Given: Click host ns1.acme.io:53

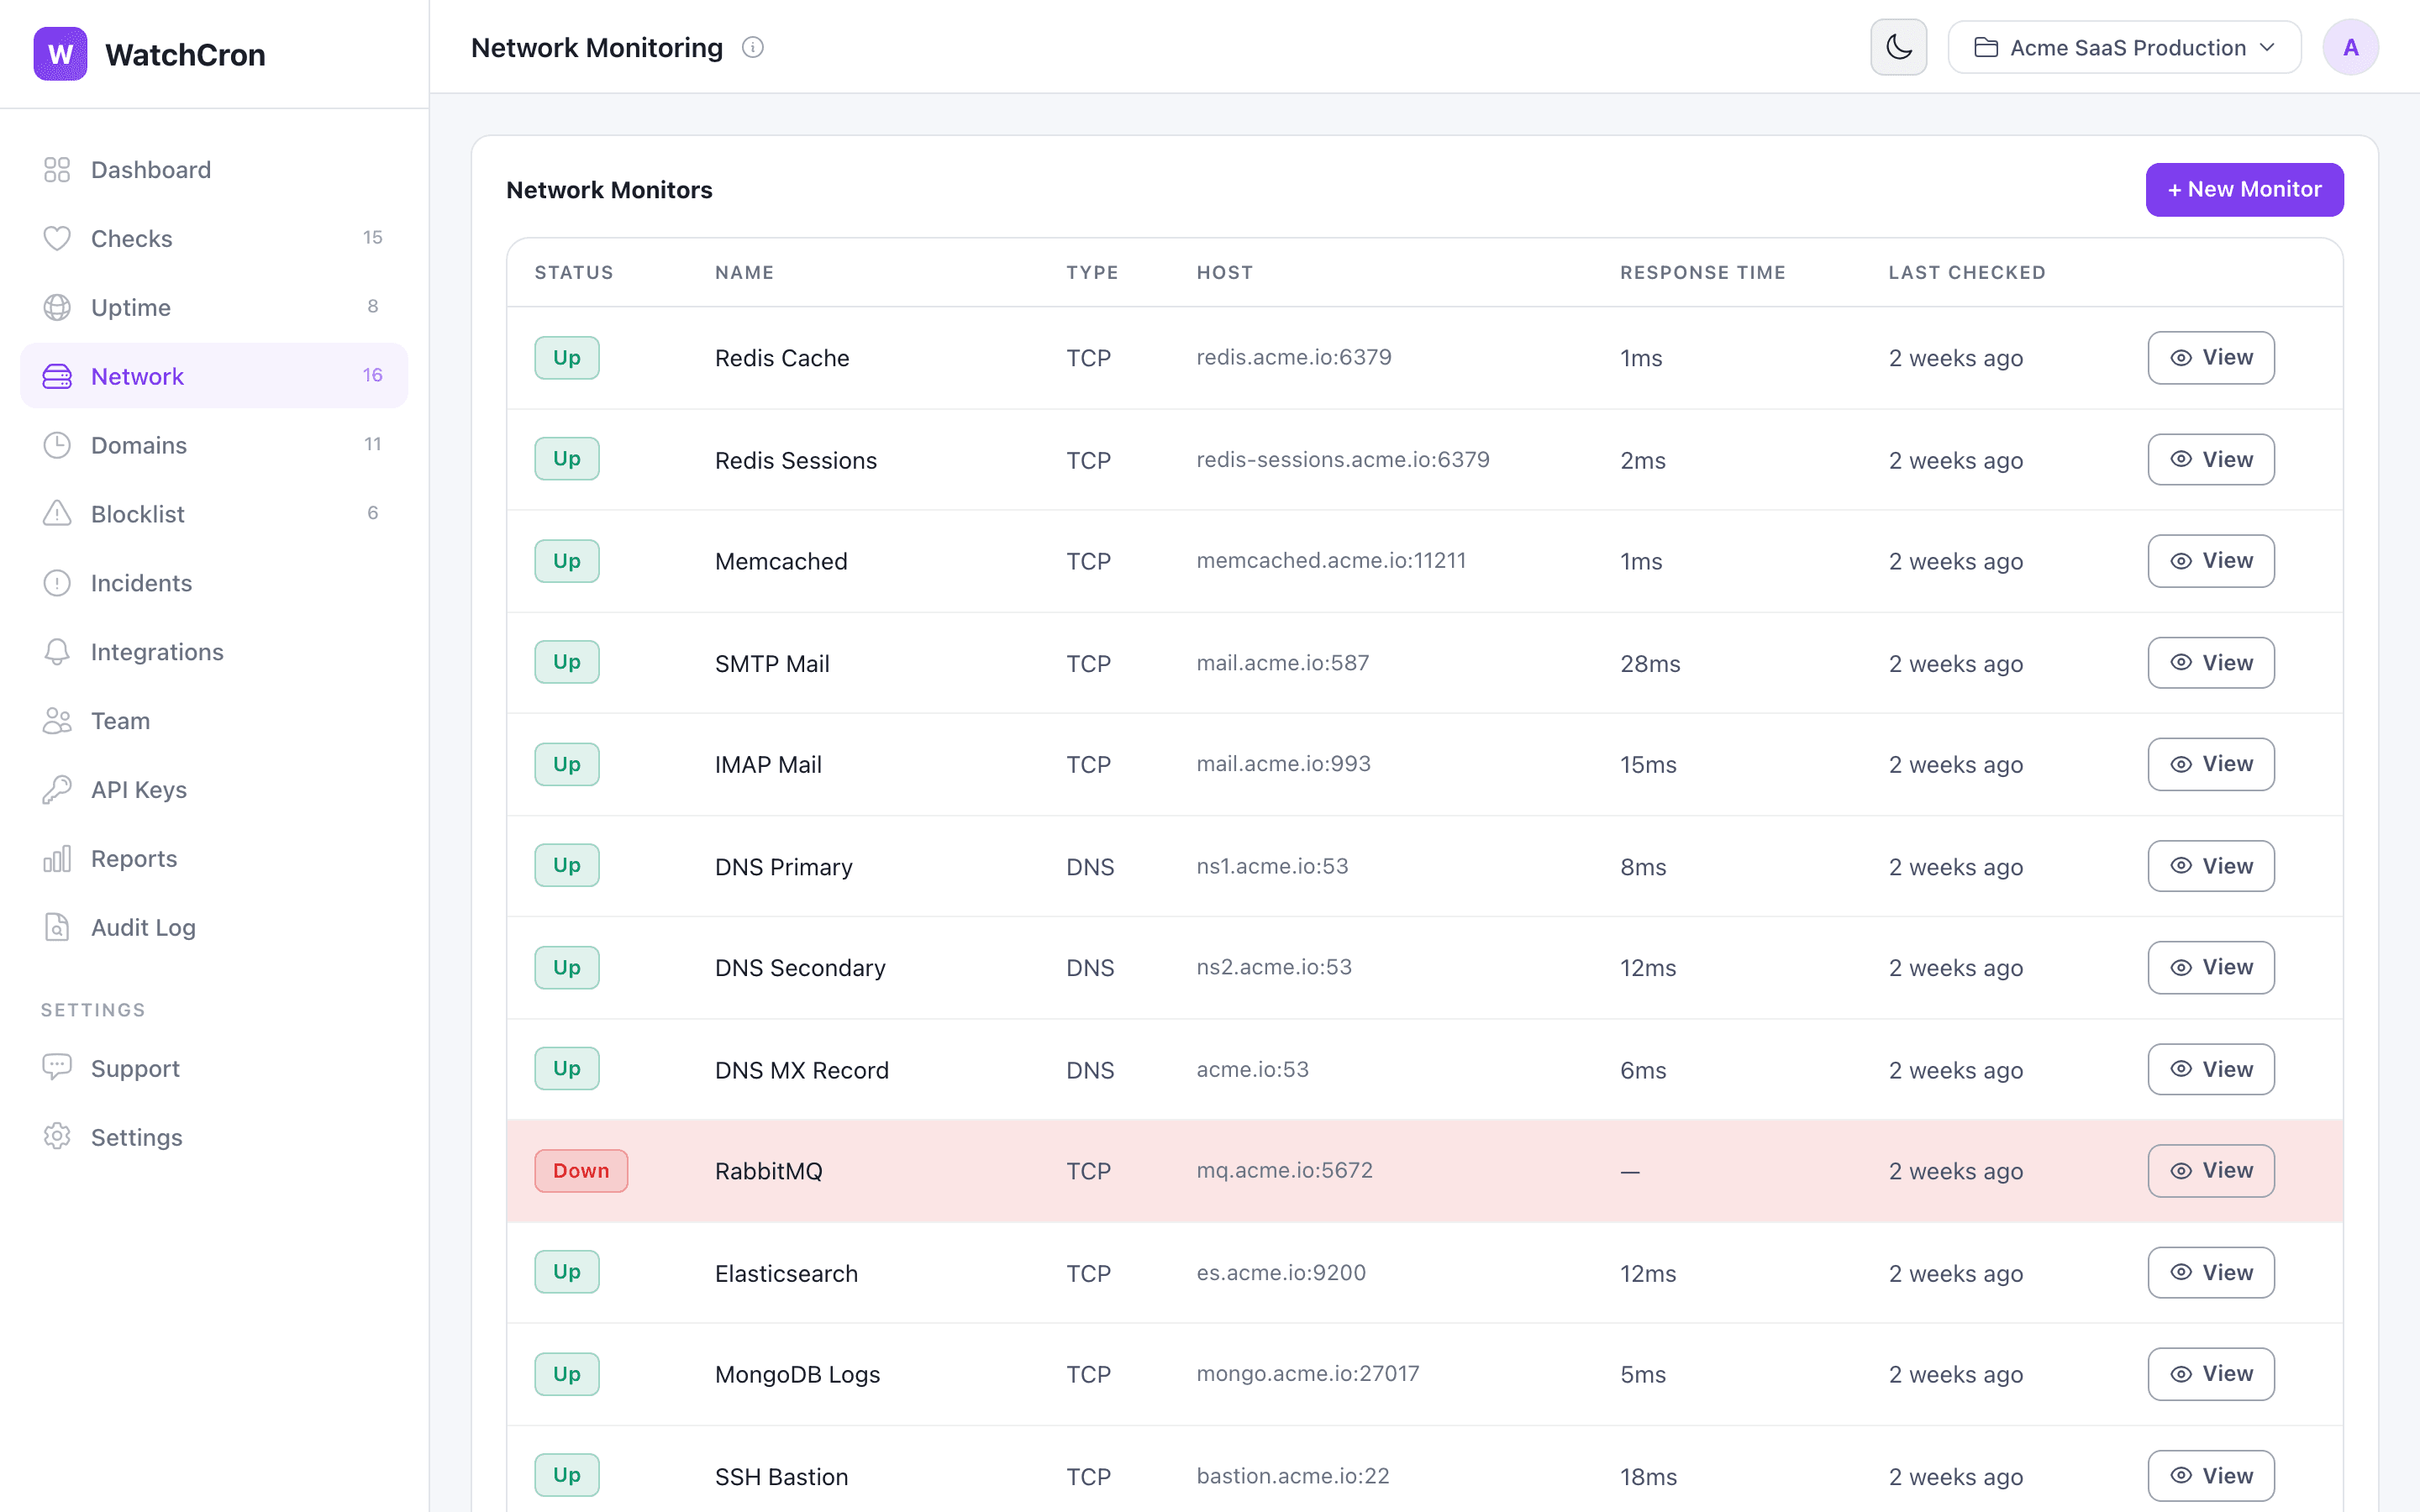Looking at the screenshot, I should click(1272, 866).
